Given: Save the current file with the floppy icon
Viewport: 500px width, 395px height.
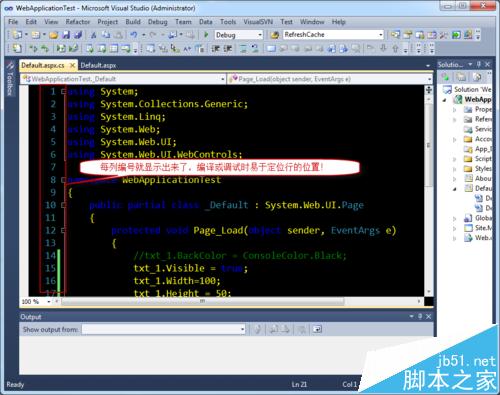Looking at the screenshot, I should coord(66,35).
